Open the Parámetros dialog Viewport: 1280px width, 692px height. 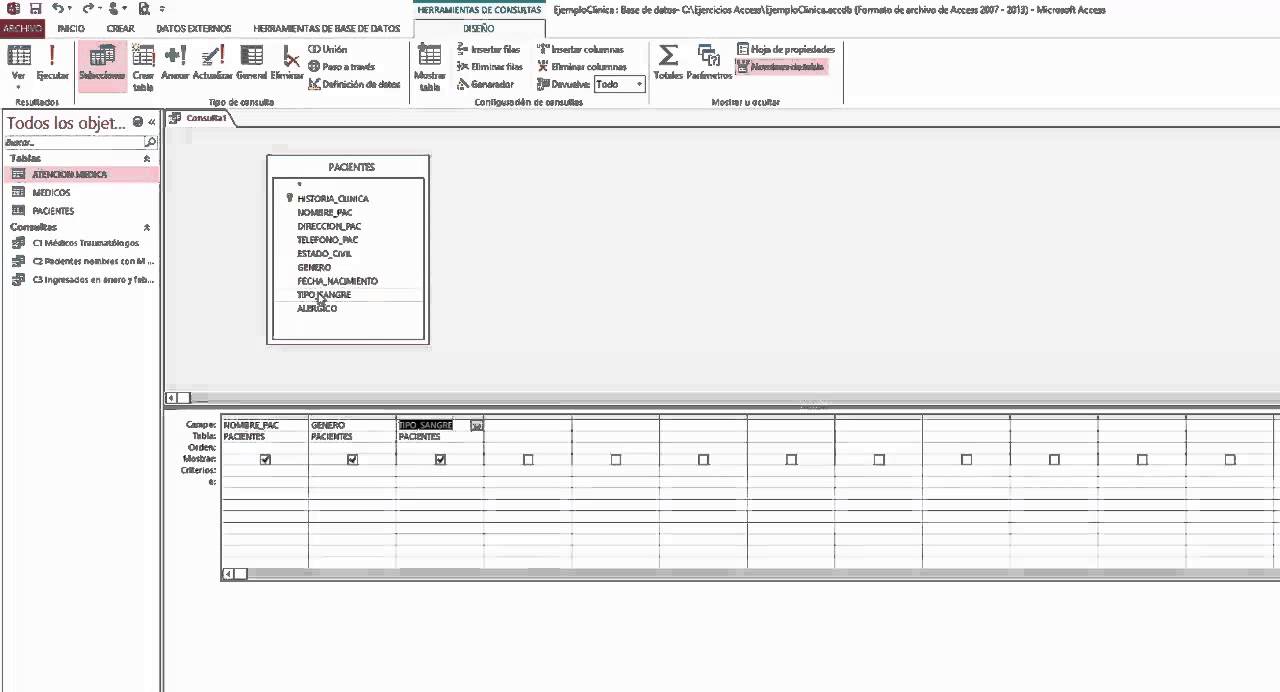(709, 62)
